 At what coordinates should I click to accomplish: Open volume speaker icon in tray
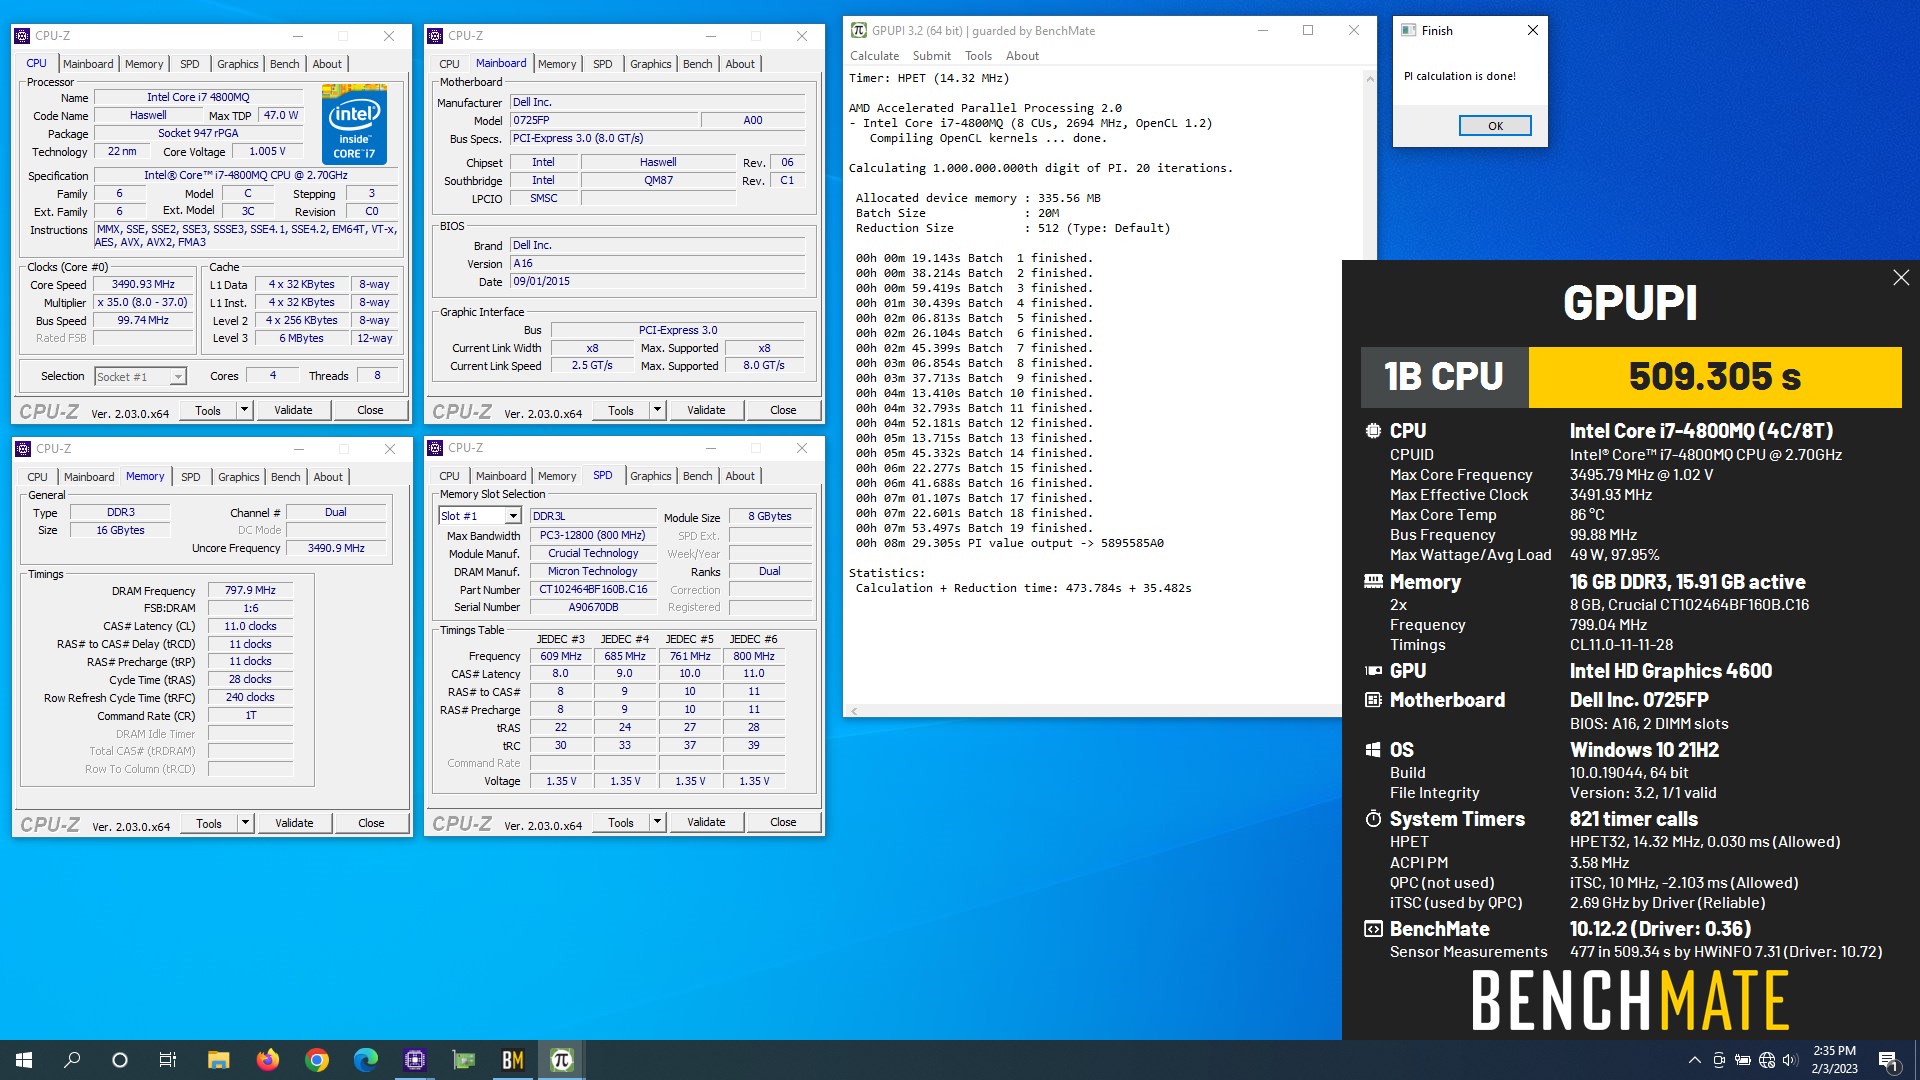(1790, 1060)
